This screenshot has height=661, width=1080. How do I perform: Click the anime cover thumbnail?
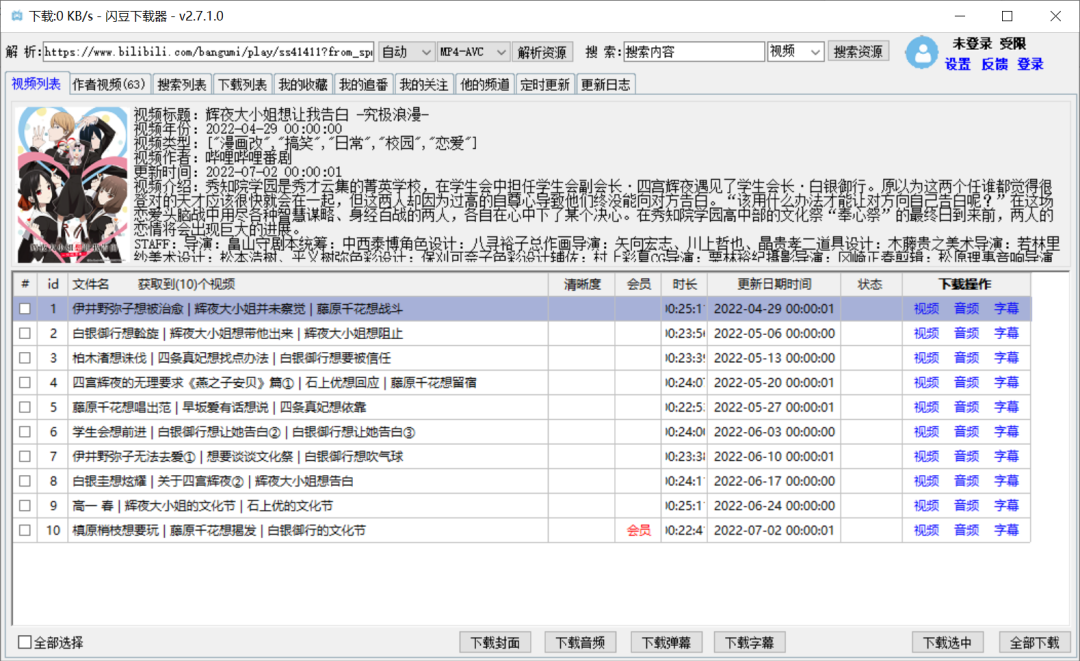(x=72, y=183)
